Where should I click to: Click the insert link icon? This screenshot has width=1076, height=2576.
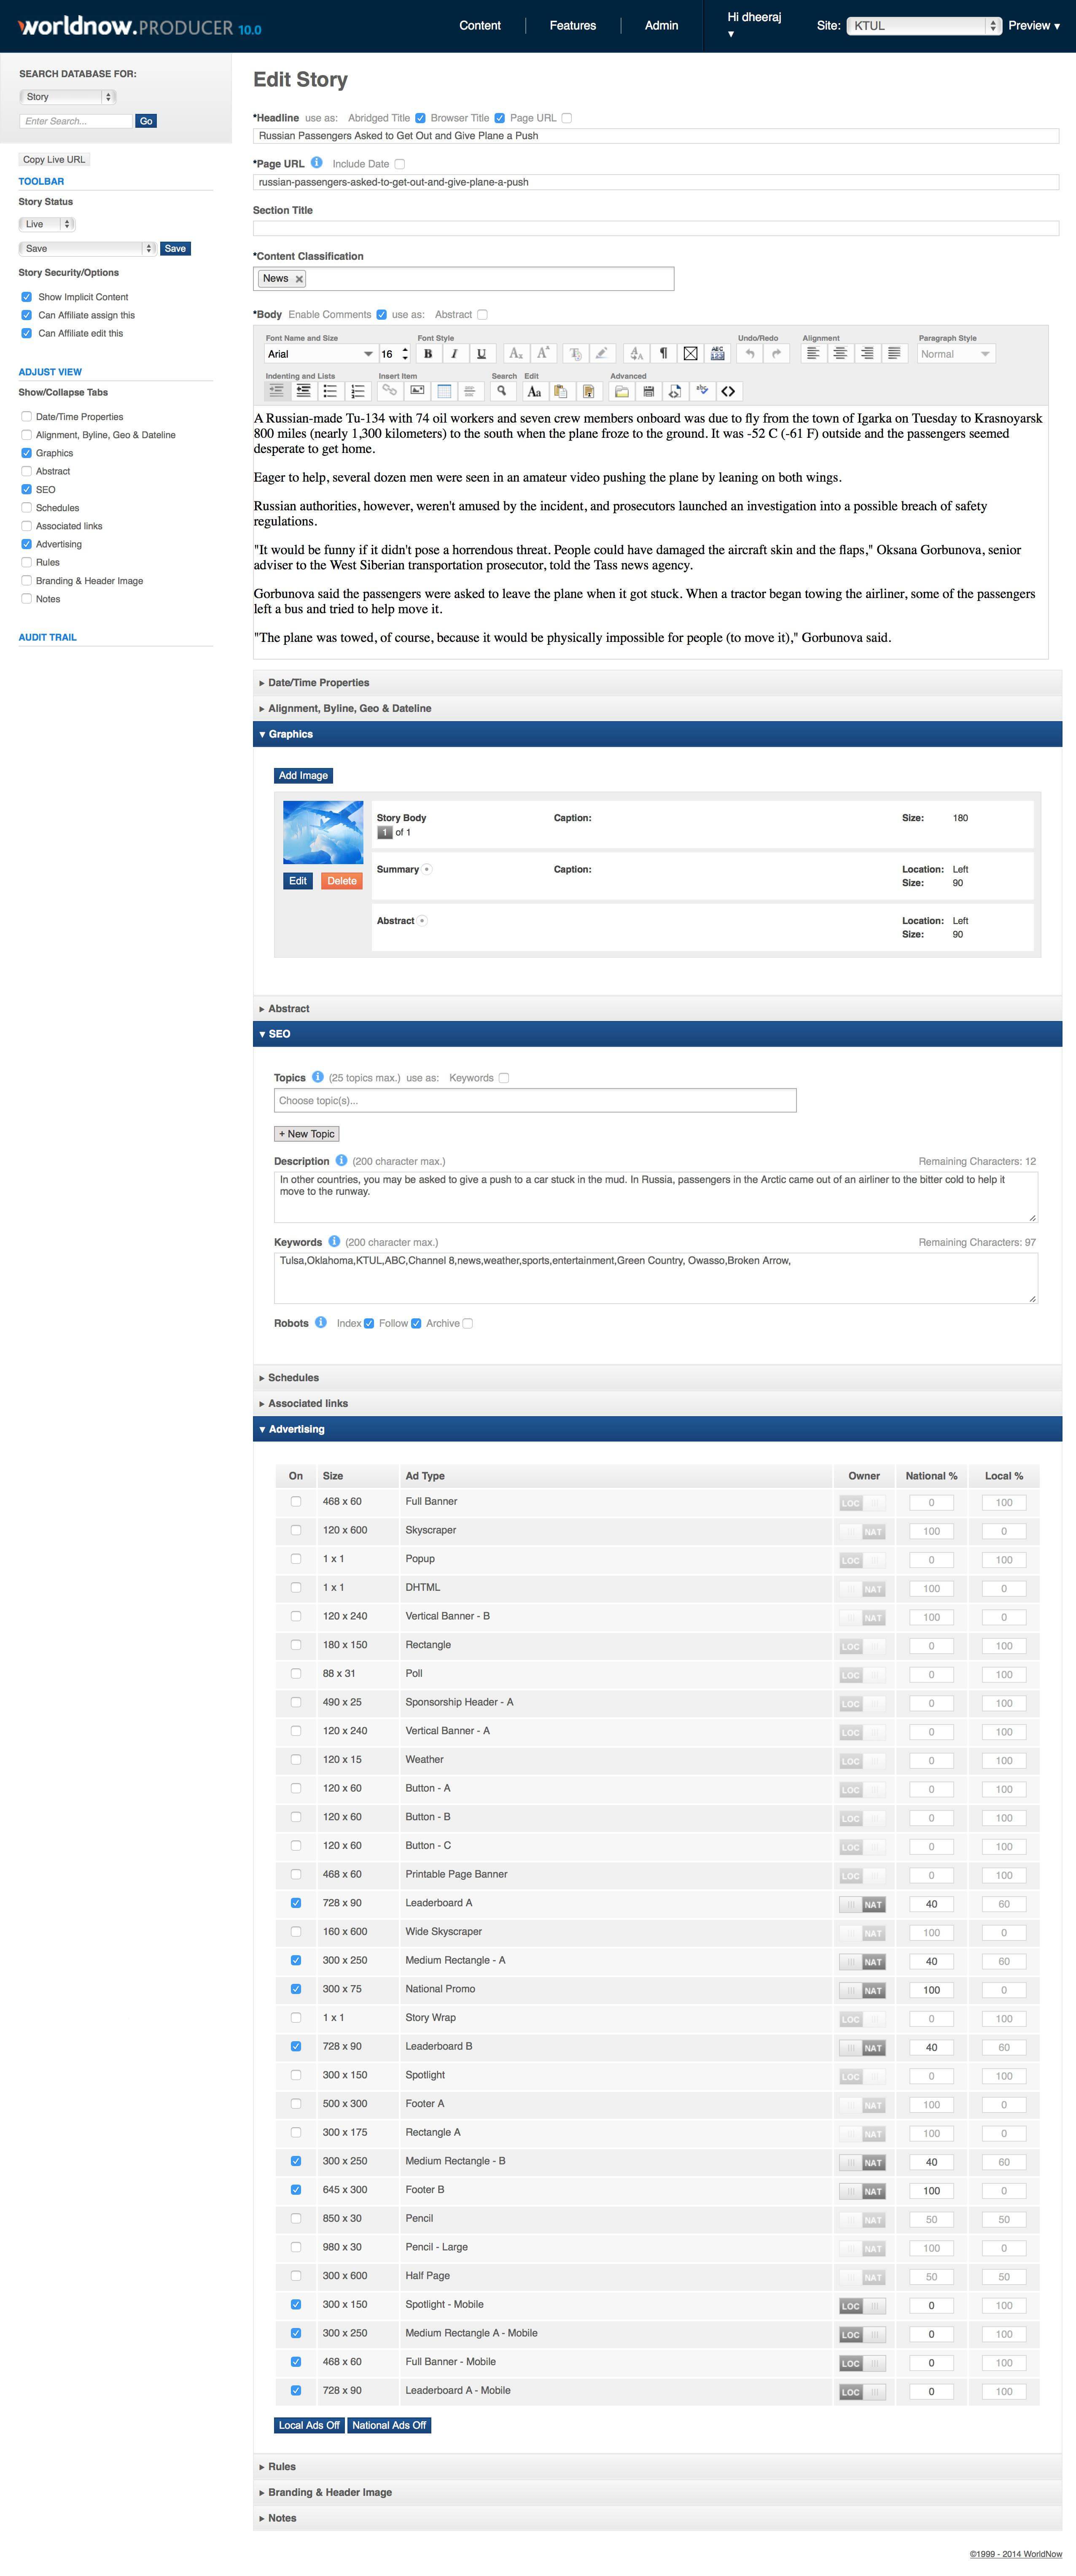389,391
